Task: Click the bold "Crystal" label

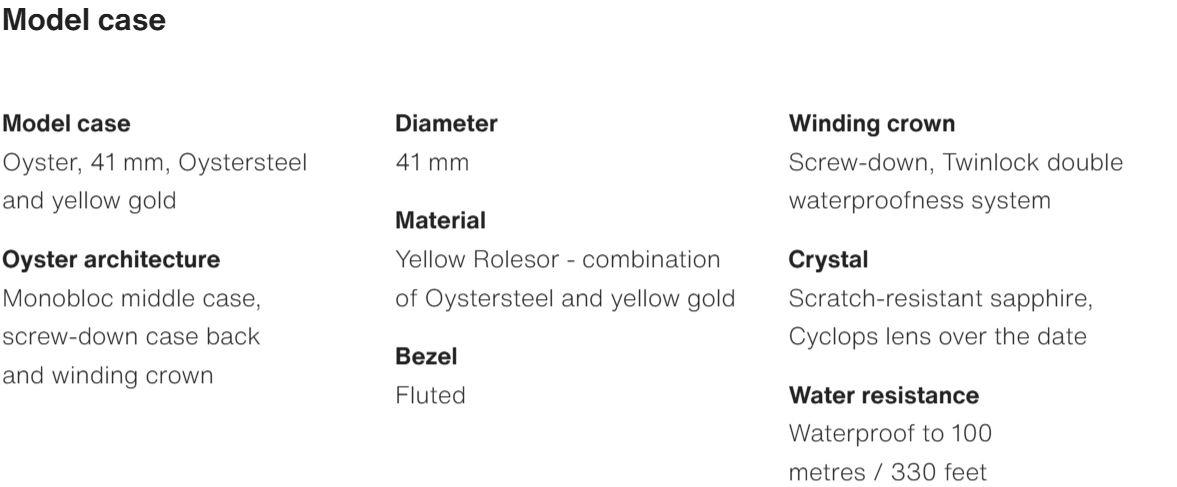Action: [828, 260]
